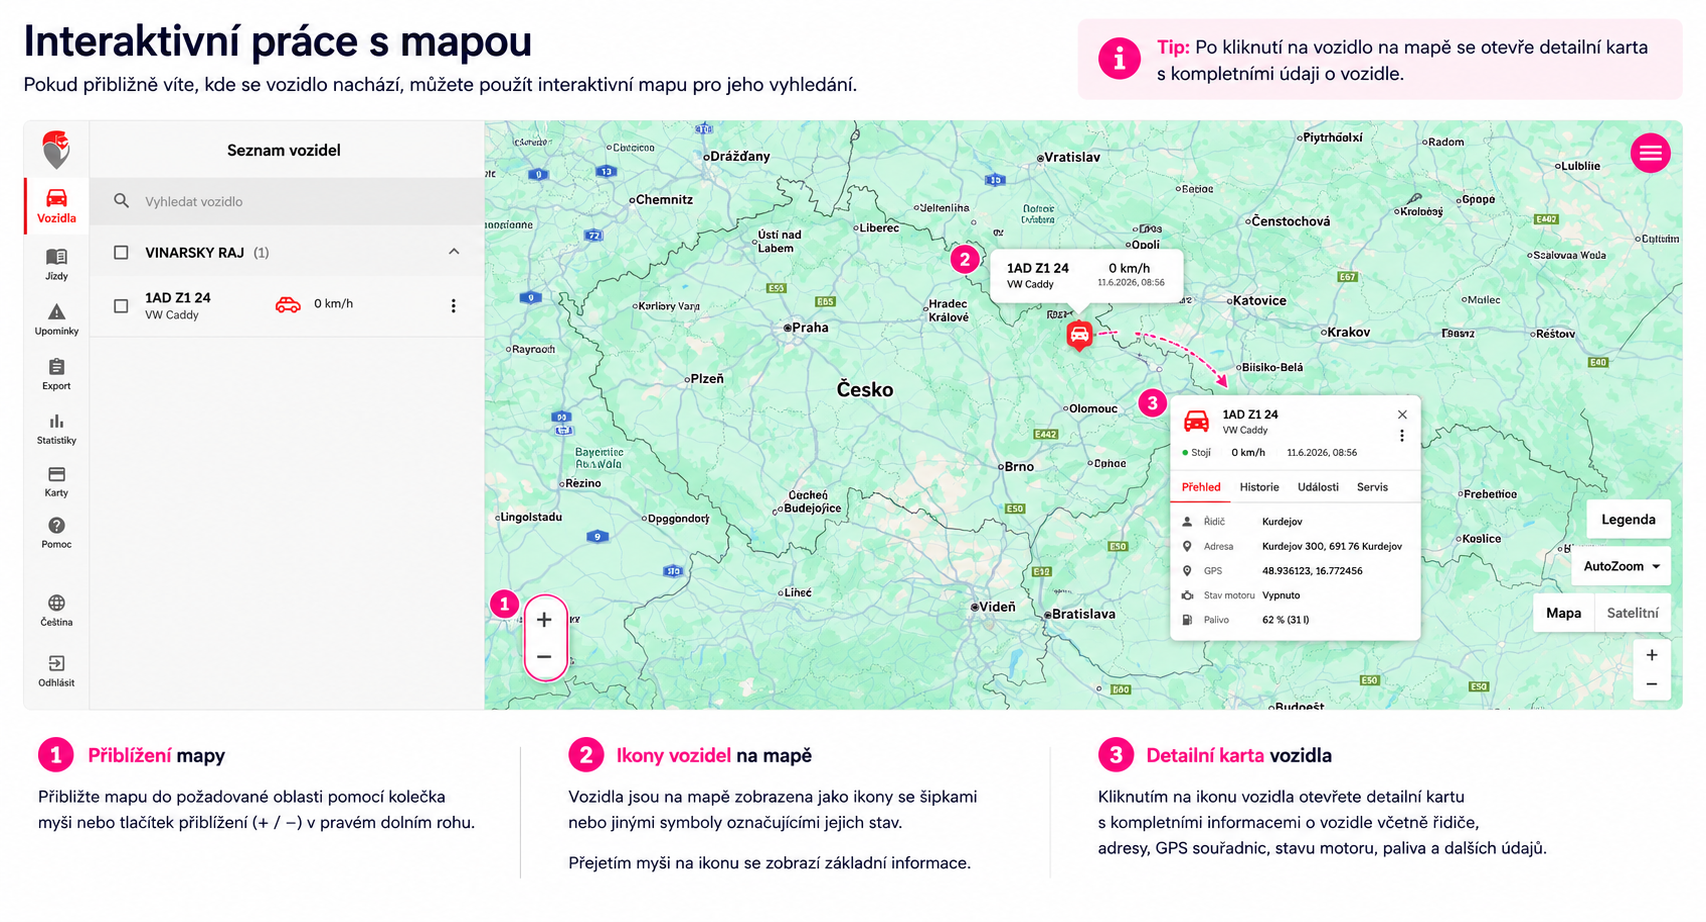Image resolution: width=1706 pixels, height=922 pixels.
Task: Click fuel icon next to Palivo
Action: (1188, 620)
